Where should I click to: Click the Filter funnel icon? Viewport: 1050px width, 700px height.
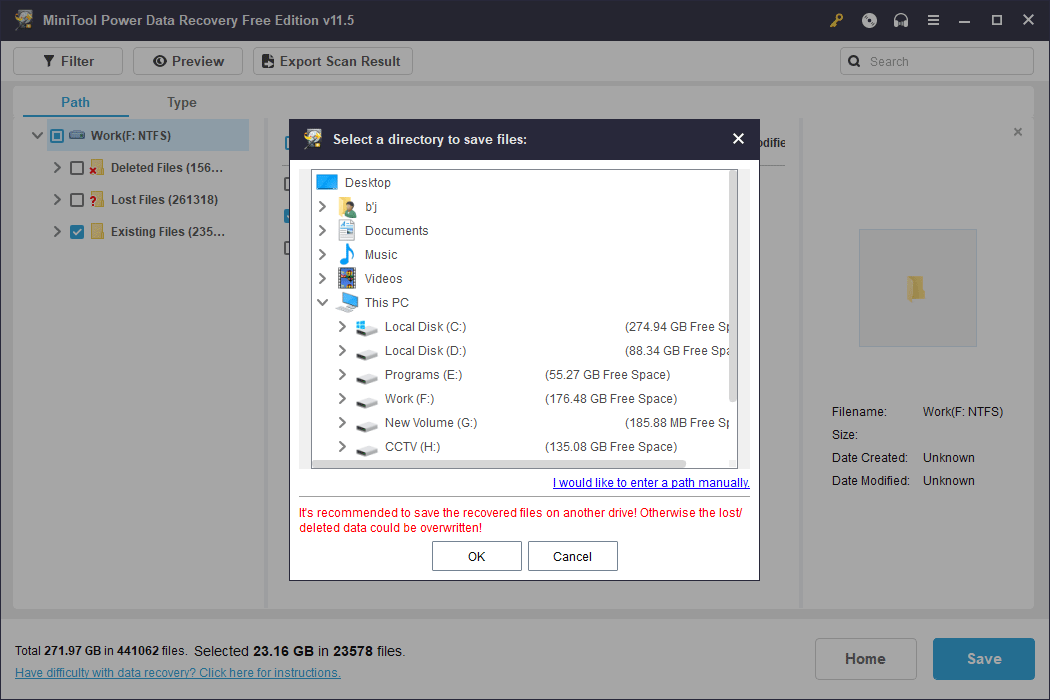[46, 60]
